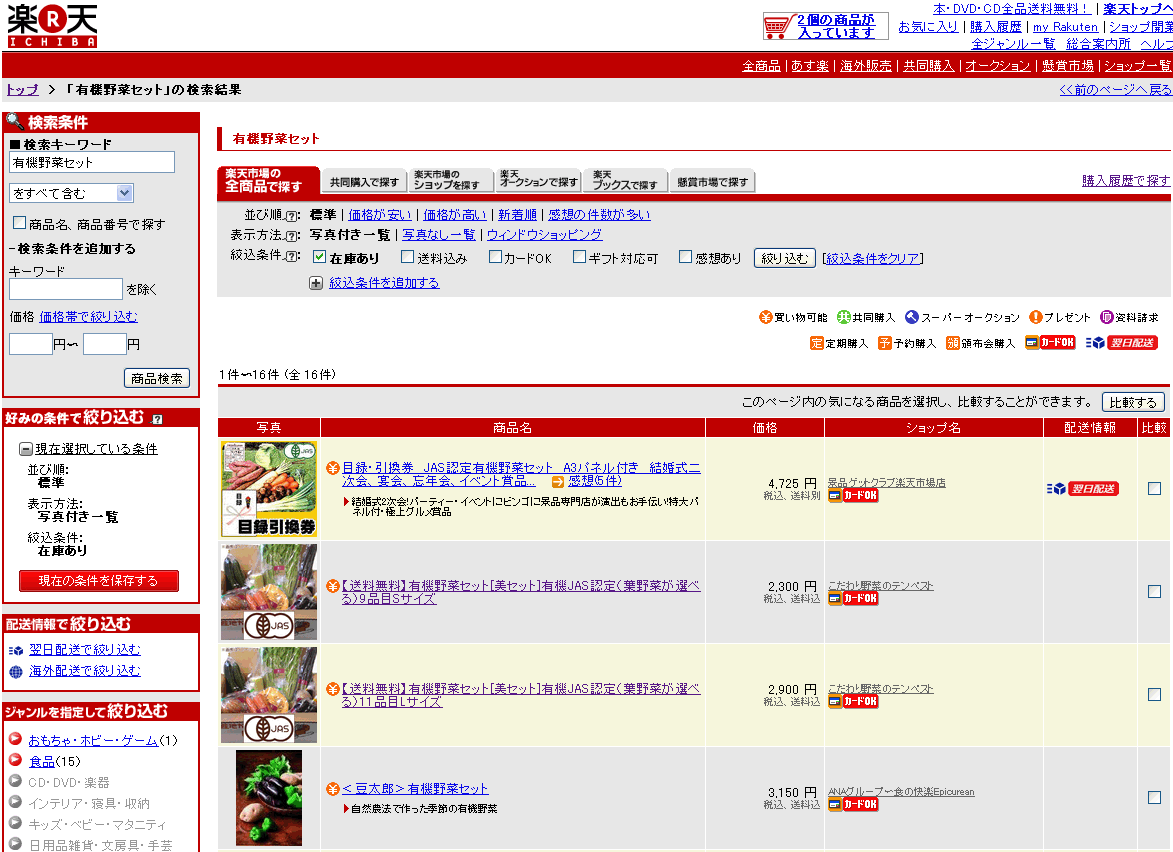Click 現在の条件を保存する button
Image resolution: width=1173 pixels, height=852 pixels.
99,580
